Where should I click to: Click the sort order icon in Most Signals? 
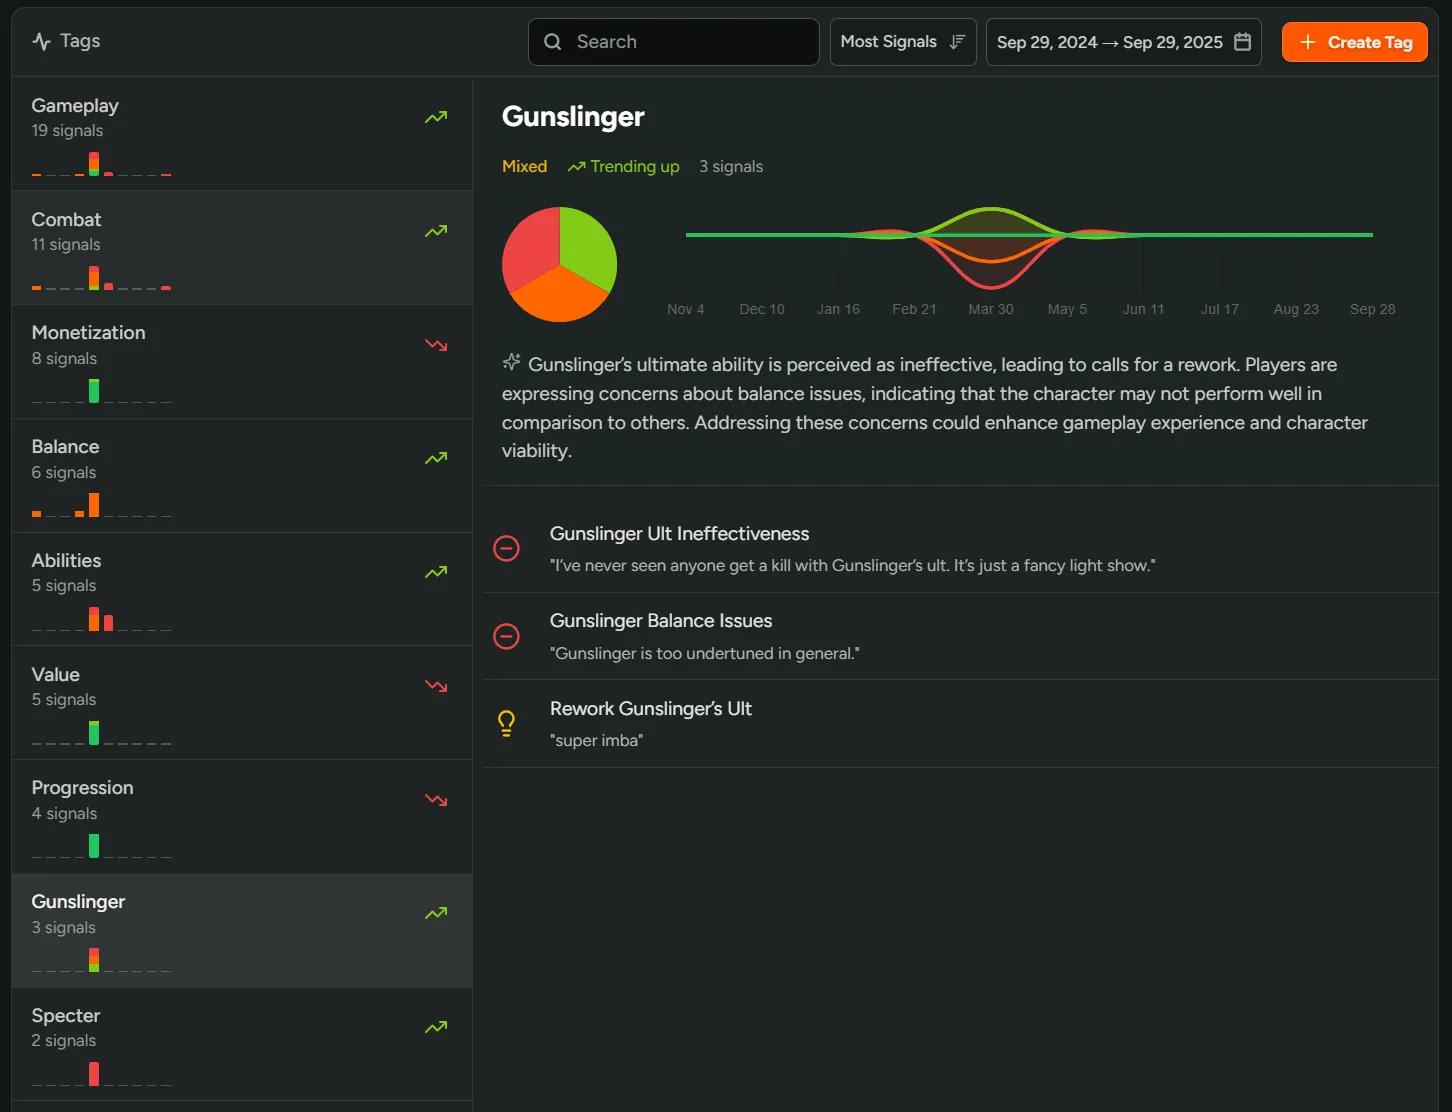pos(957,42)
